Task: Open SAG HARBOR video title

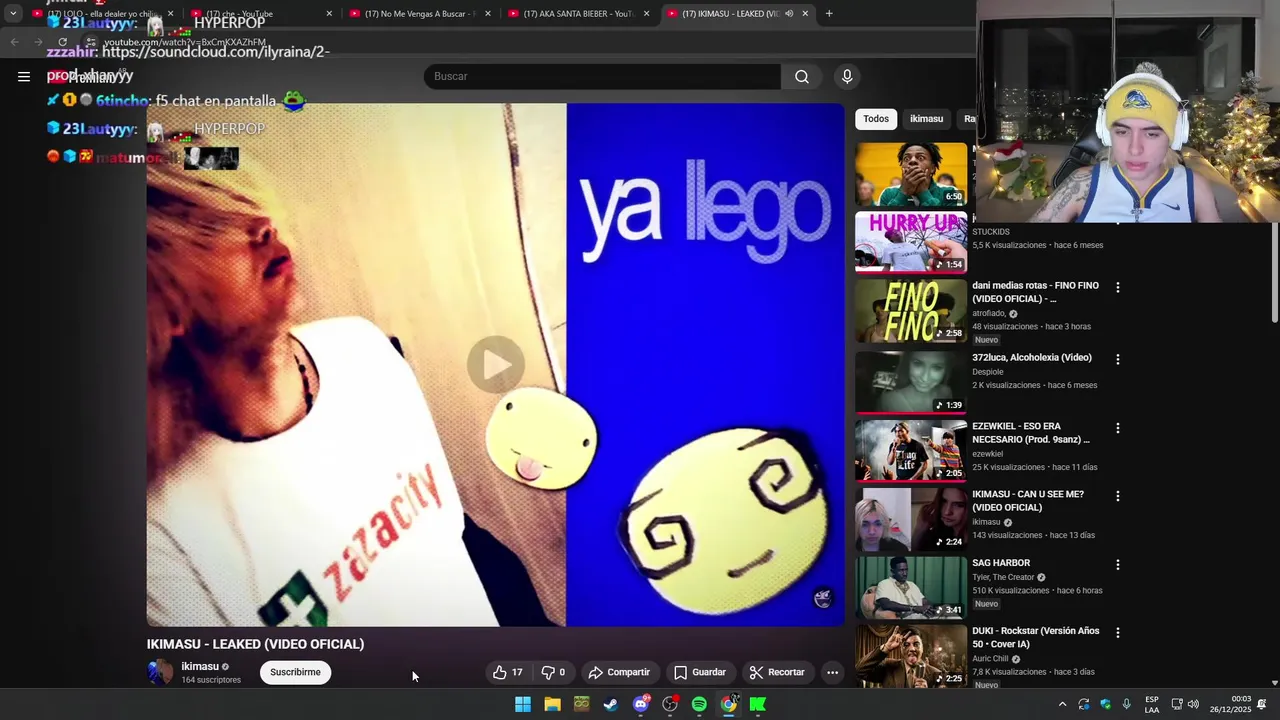Action: (x=1001, y=563)
